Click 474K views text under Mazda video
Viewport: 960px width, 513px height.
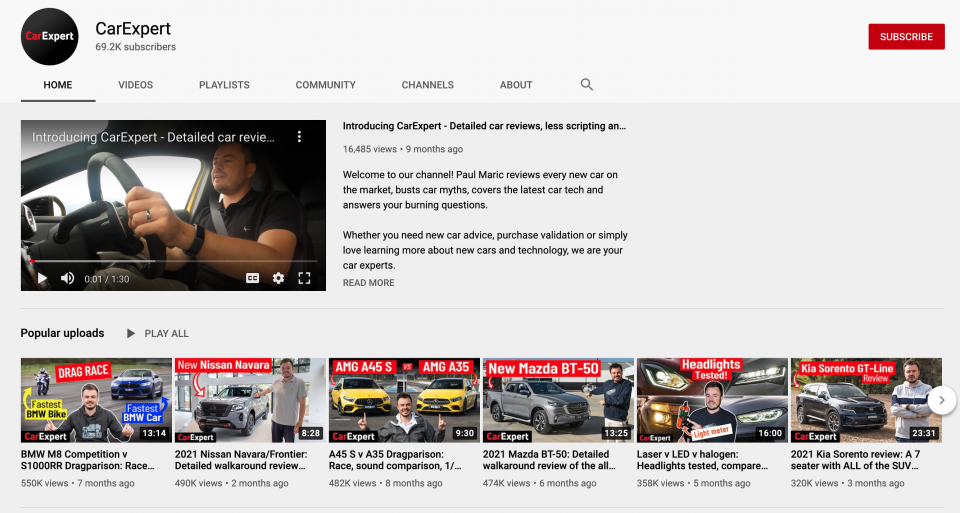coord(506,483)
